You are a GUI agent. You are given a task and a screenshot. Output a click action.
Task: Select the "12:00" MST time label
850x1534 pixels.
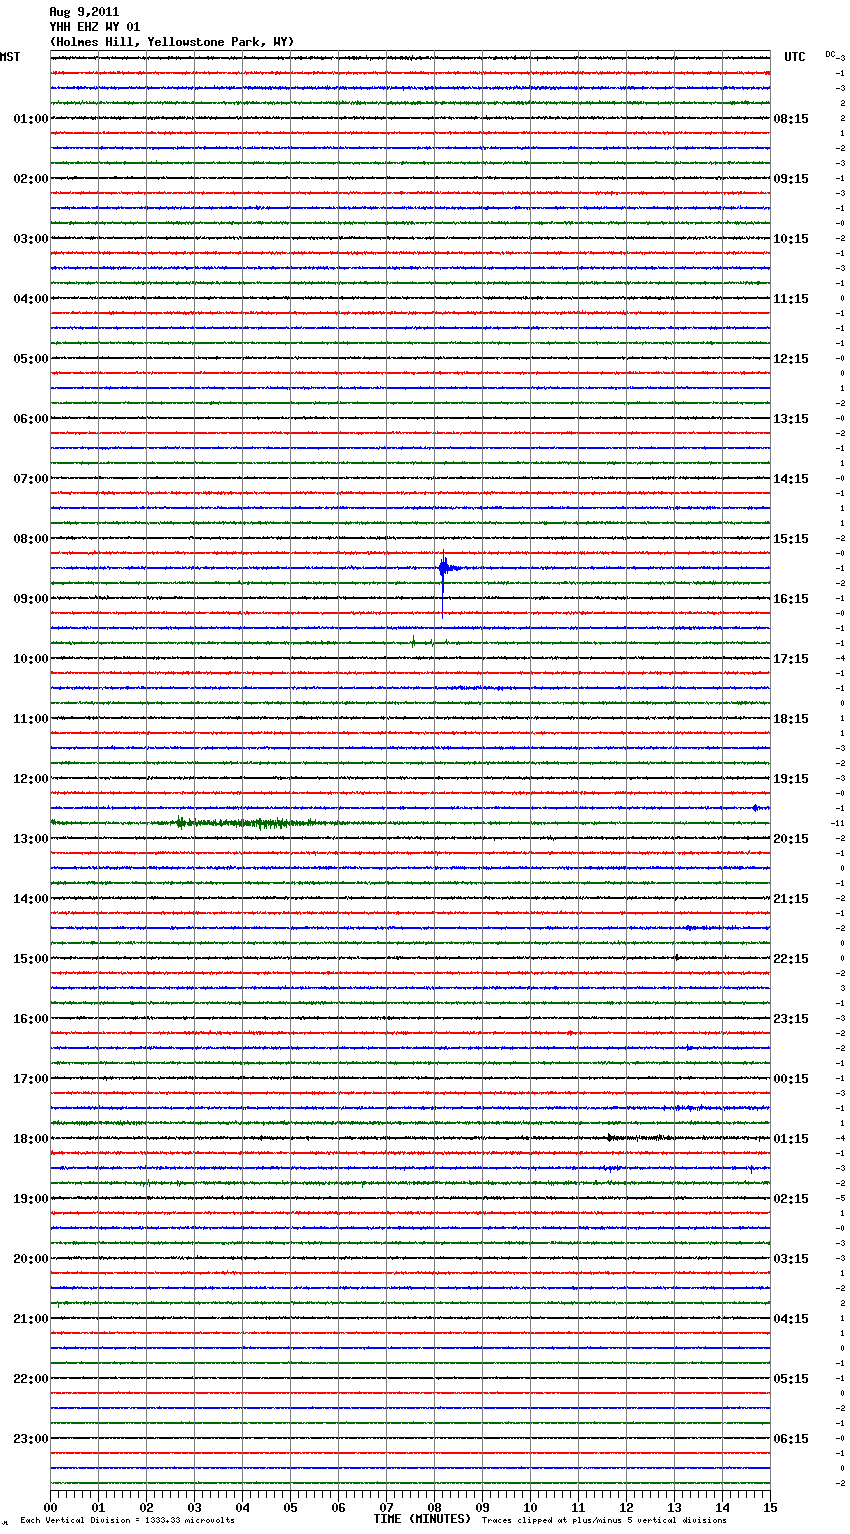pyautogui.click(x=31, y=779)
